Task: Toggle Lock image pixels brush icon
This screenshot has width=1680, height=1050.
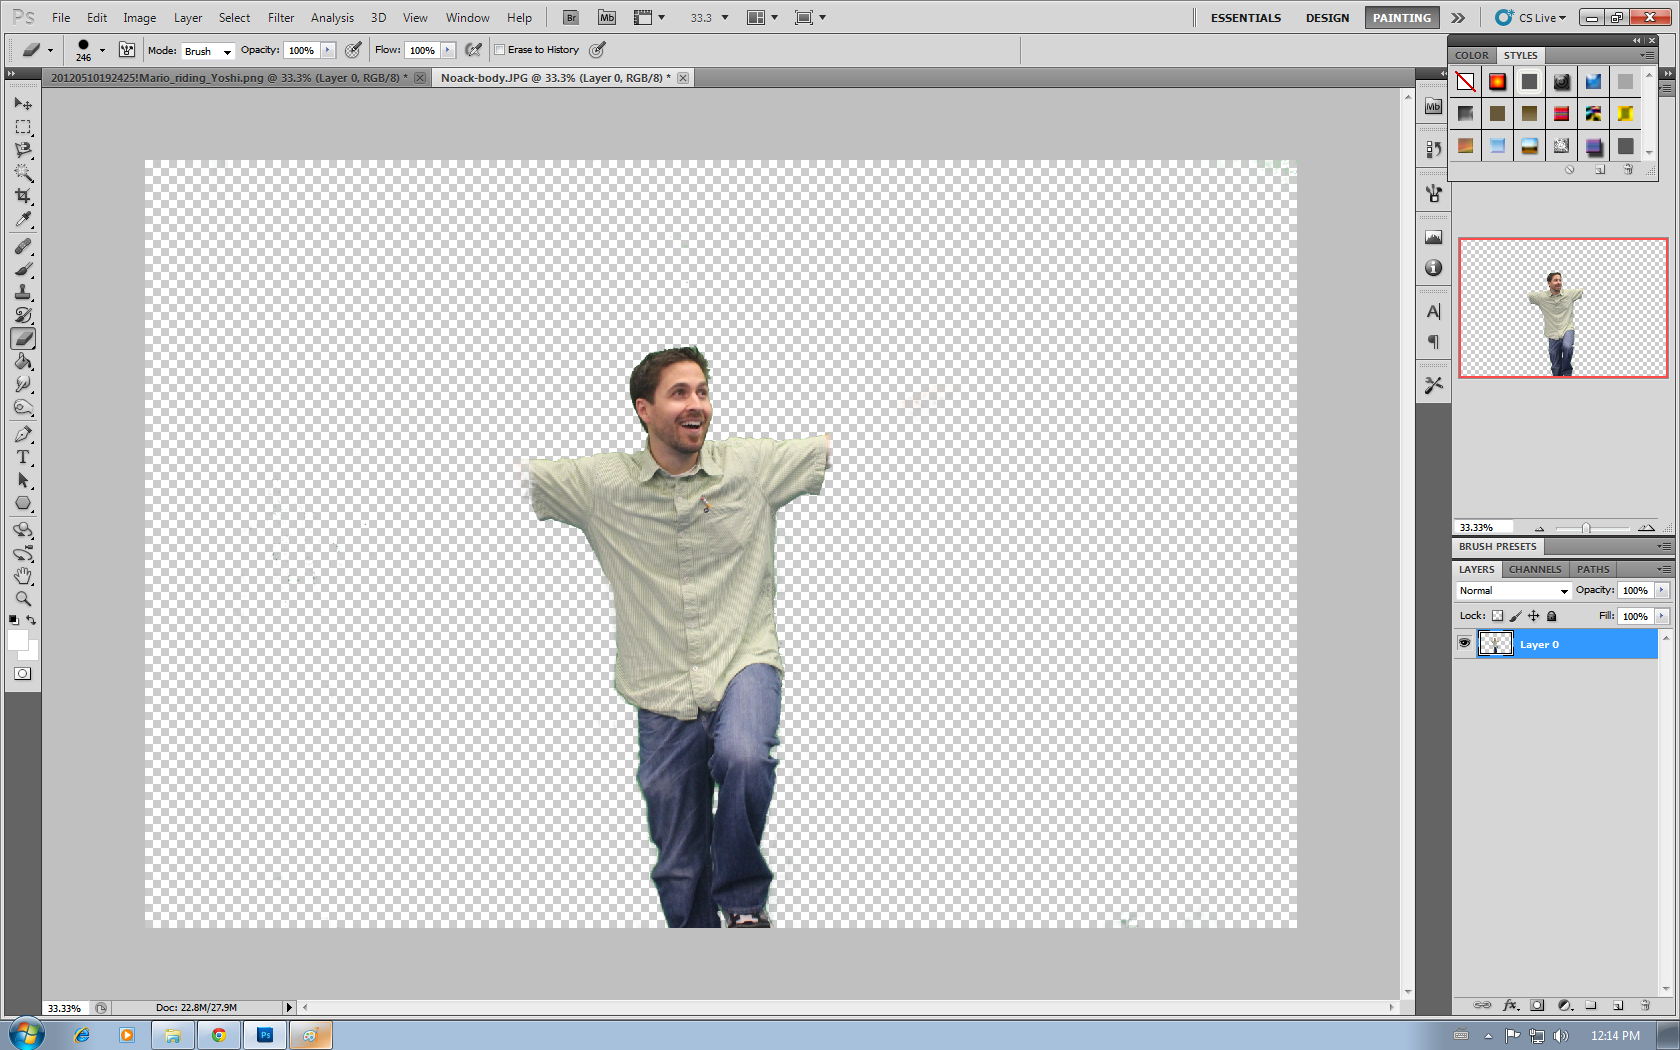Action: pyautogui.click(x=1515, y=616)
